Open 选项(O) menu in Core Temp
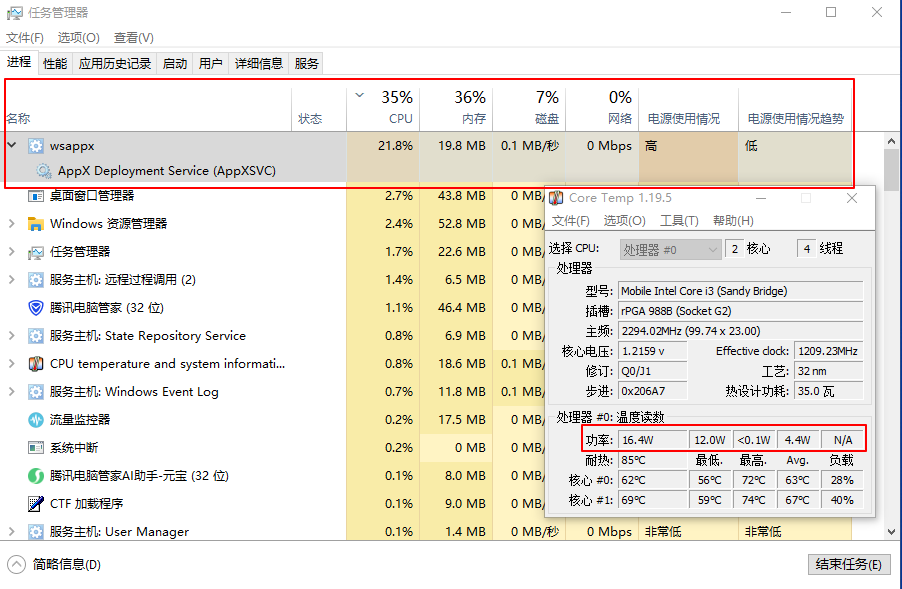The image size is (902, 589). [x=625, y=221]
